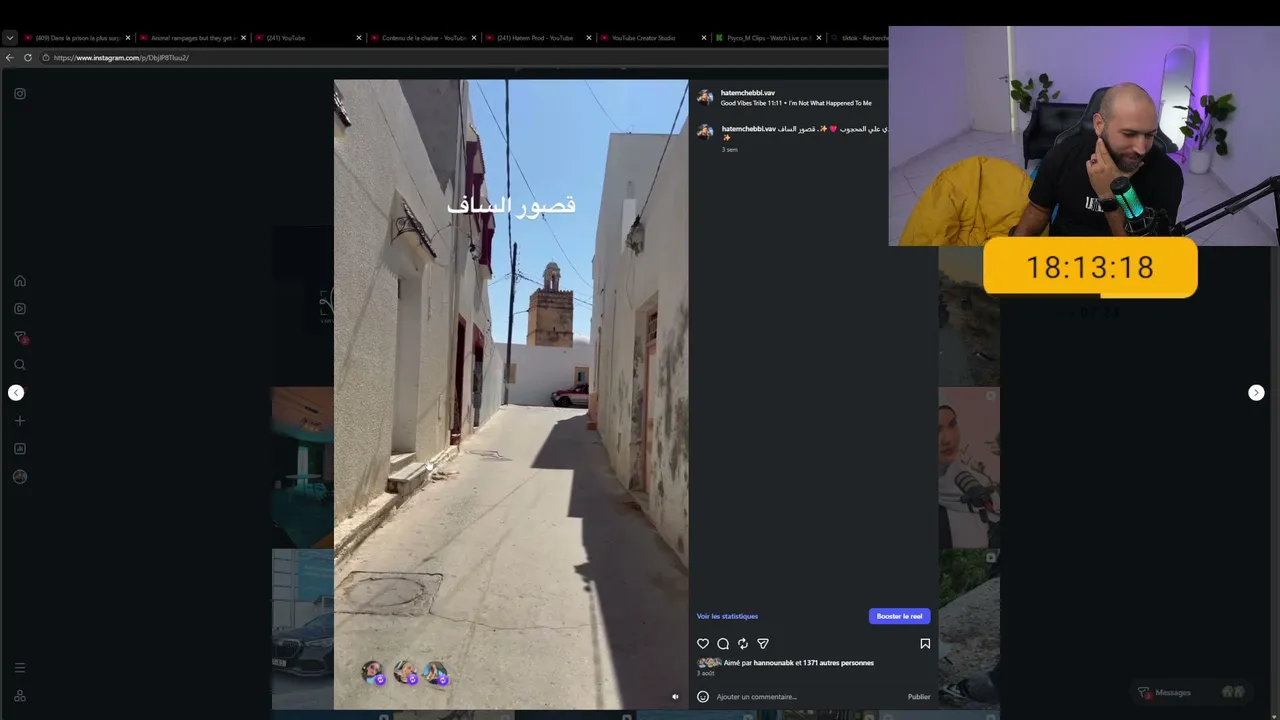This screenshot has width=1280, height=720.
Task: Open hatemchebbi.vav profile from post header
Action: [748, 93]
